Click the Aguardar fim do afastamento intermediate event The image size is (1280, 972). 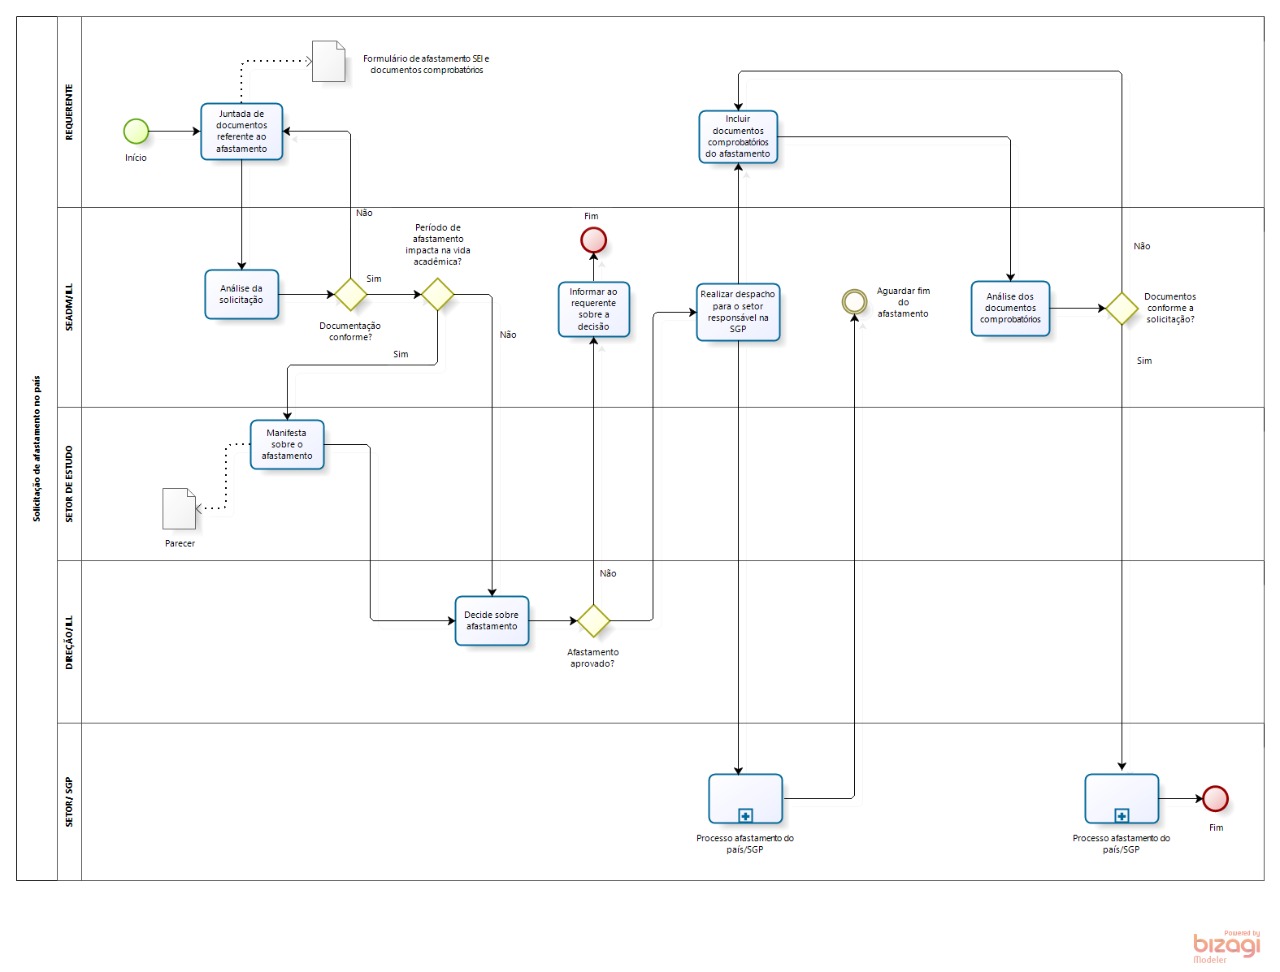point(854,301)
